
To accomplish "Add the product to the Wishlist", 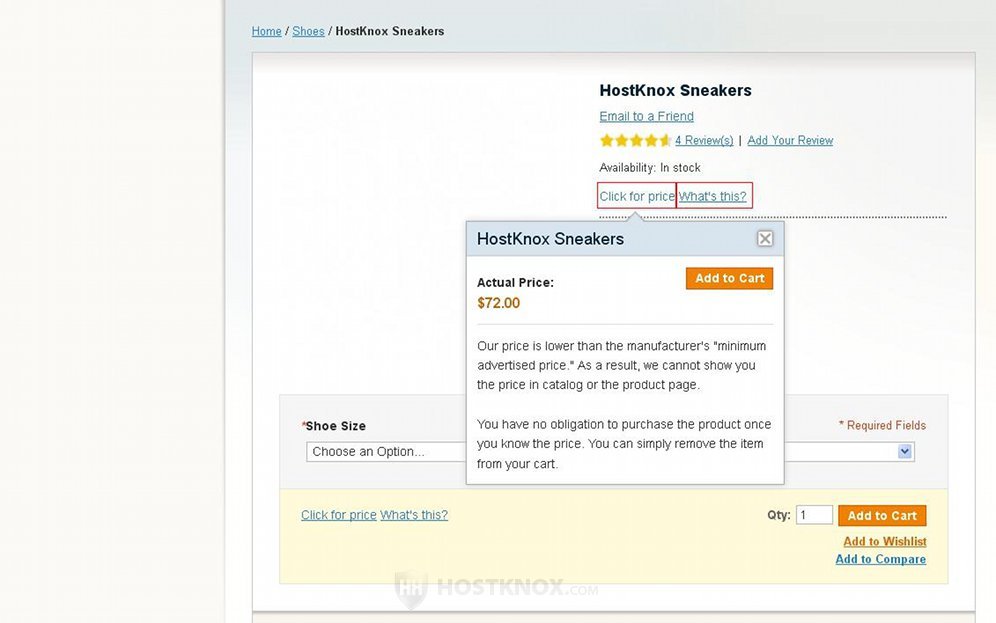I will click(885, 541).
